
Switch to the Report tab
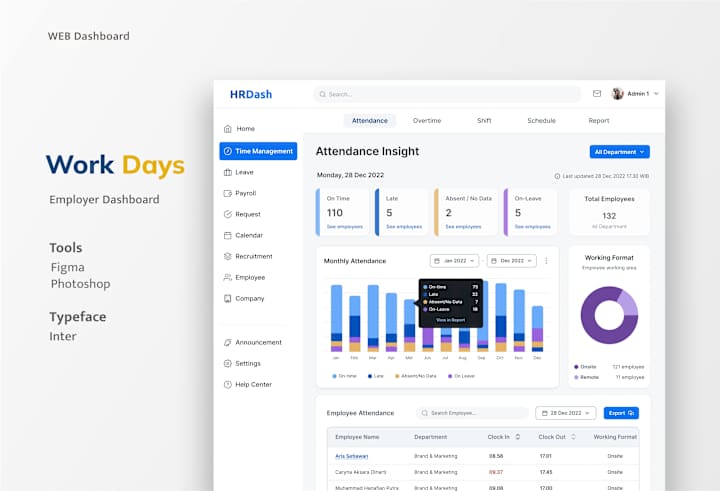[599, 121]
